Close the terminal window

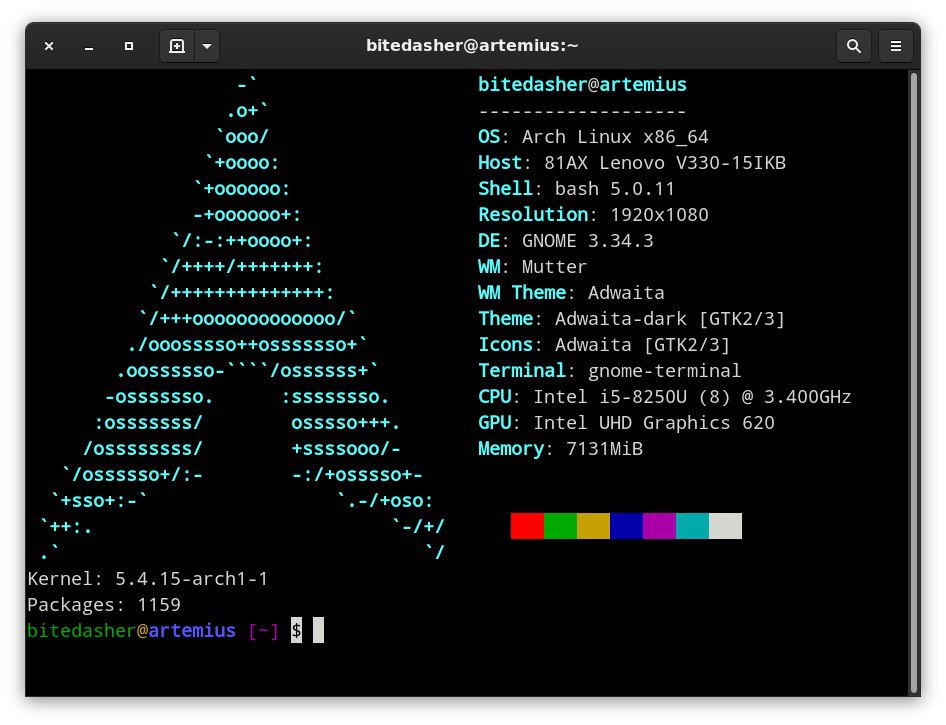[x=49, y=46]
